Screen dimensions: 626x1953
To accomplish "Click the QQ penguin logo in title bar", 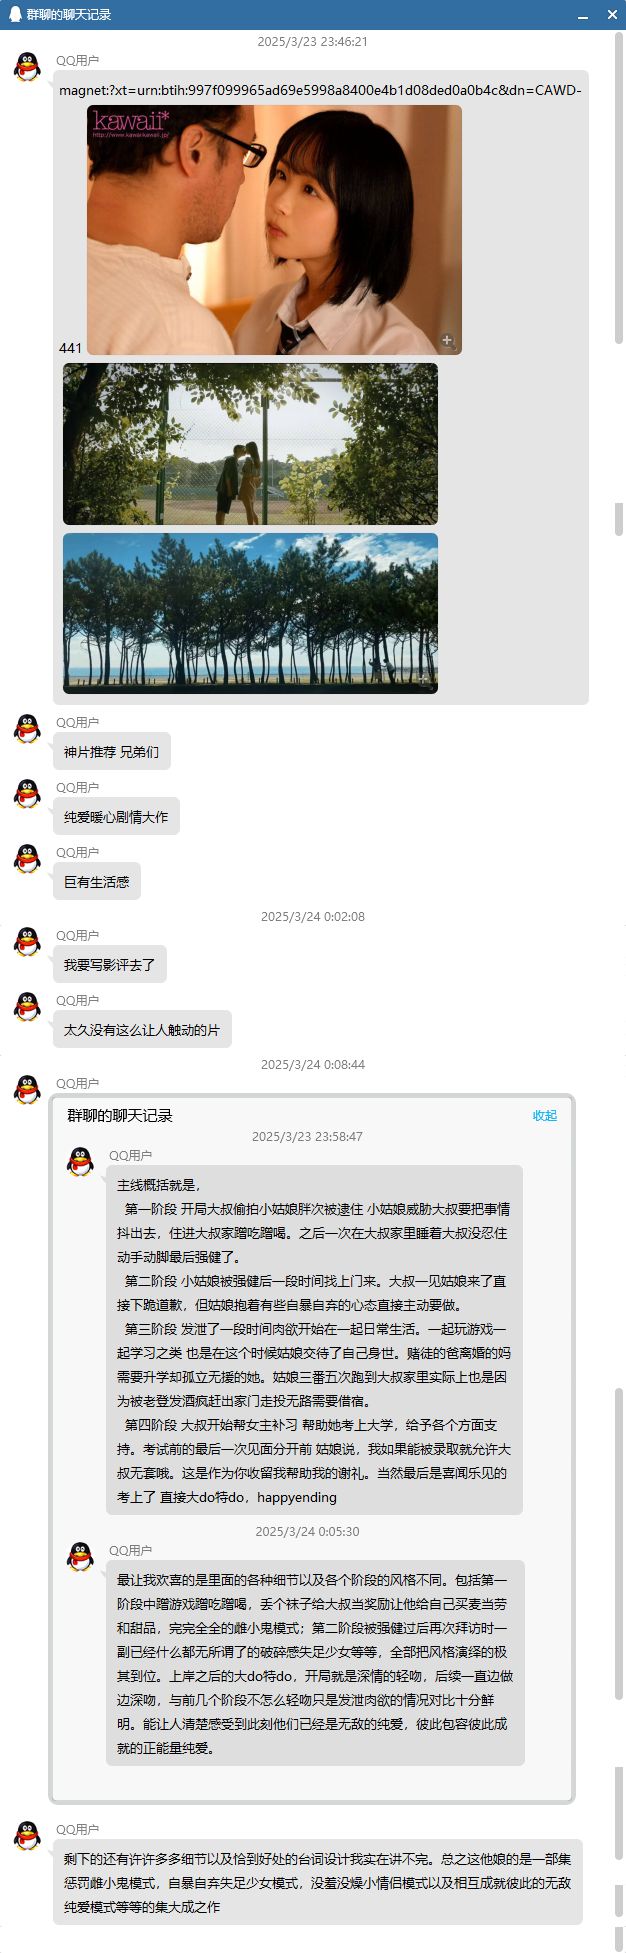I will (15, 15).
